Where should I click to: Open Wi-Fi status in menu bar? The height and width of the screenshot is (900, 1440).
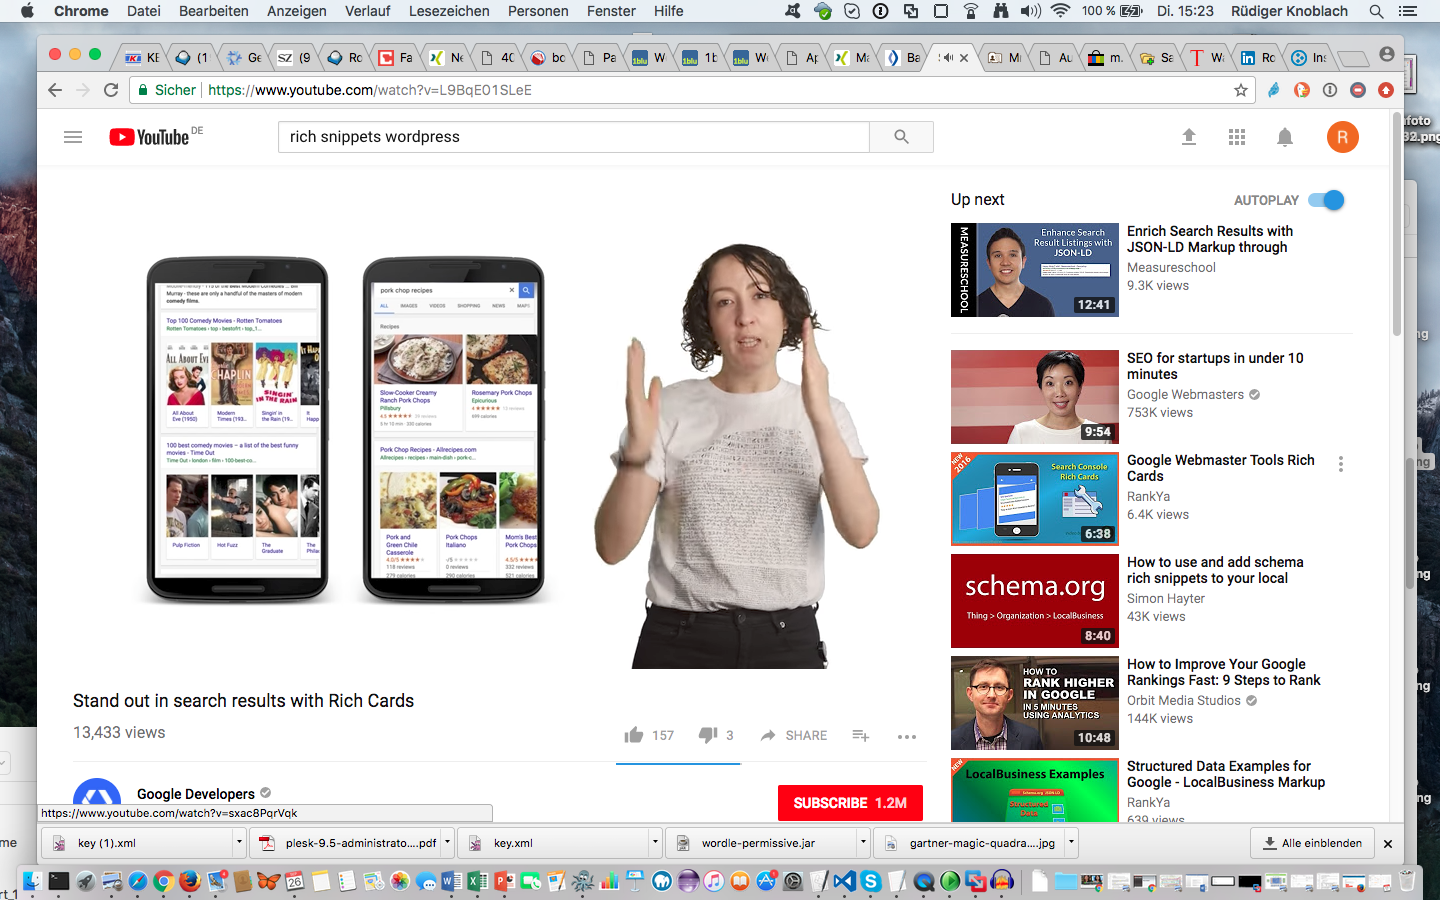pos(1061,11)
